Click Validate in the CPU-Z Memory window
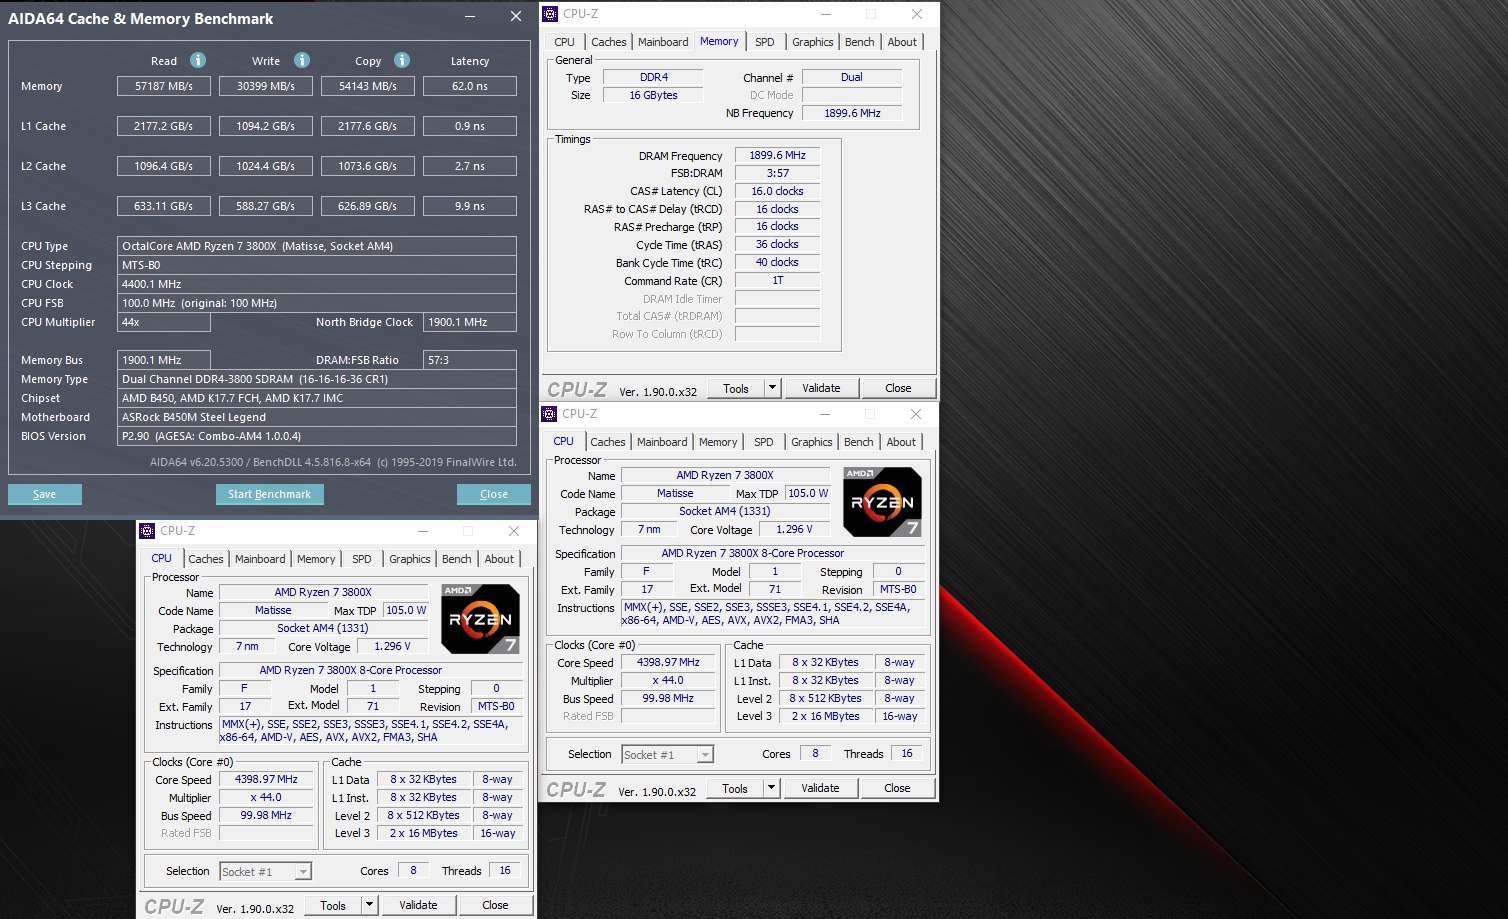Viewport: 1508px width, 919px height. pyautogui.click(x=821, y=388)
